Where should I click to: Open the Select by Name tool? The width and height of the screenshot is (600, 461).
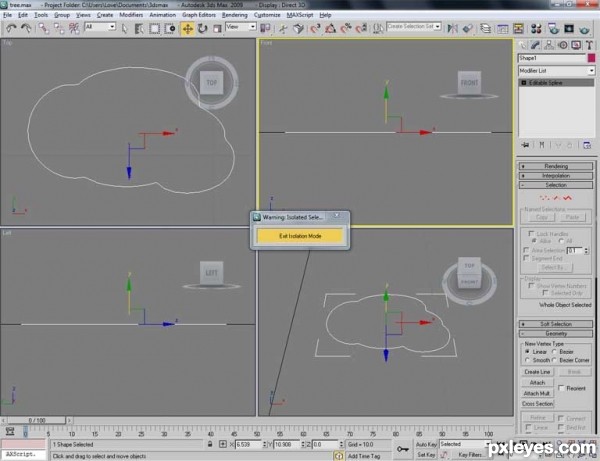tap(139, 29)
